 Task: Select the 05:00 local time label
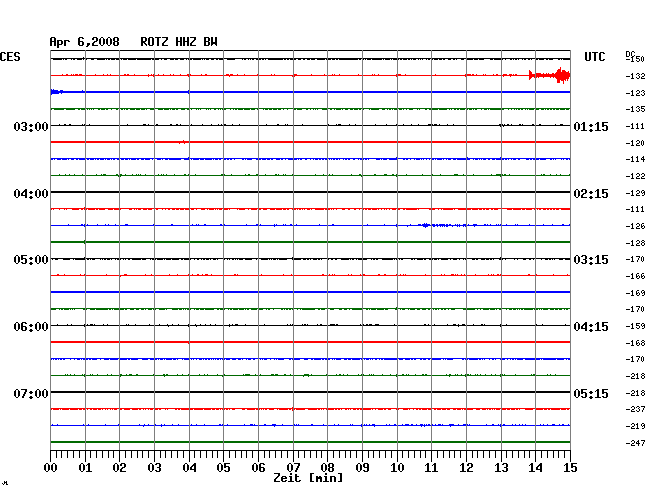[31, 260]
